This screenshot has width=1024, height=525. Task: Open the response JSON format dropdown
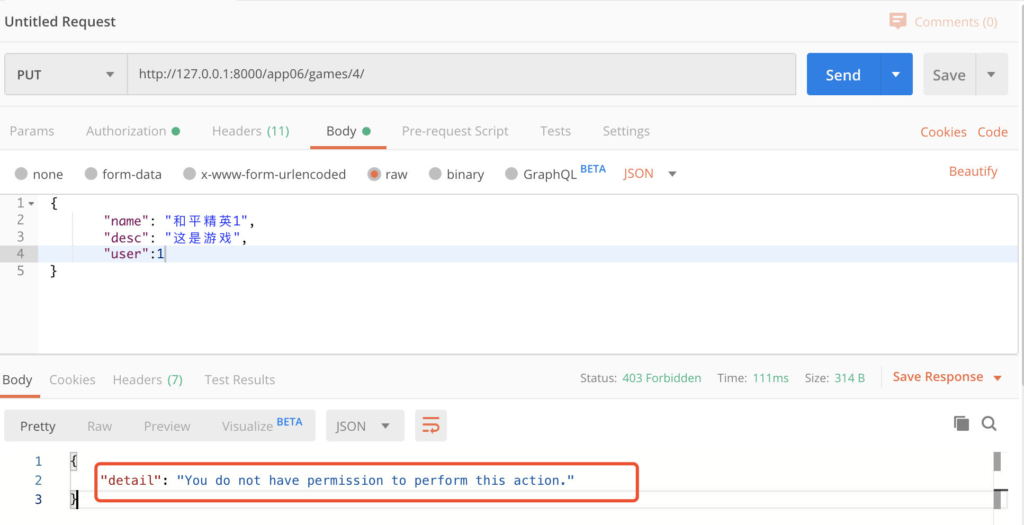pyautogui.click(x=365, y=426)
